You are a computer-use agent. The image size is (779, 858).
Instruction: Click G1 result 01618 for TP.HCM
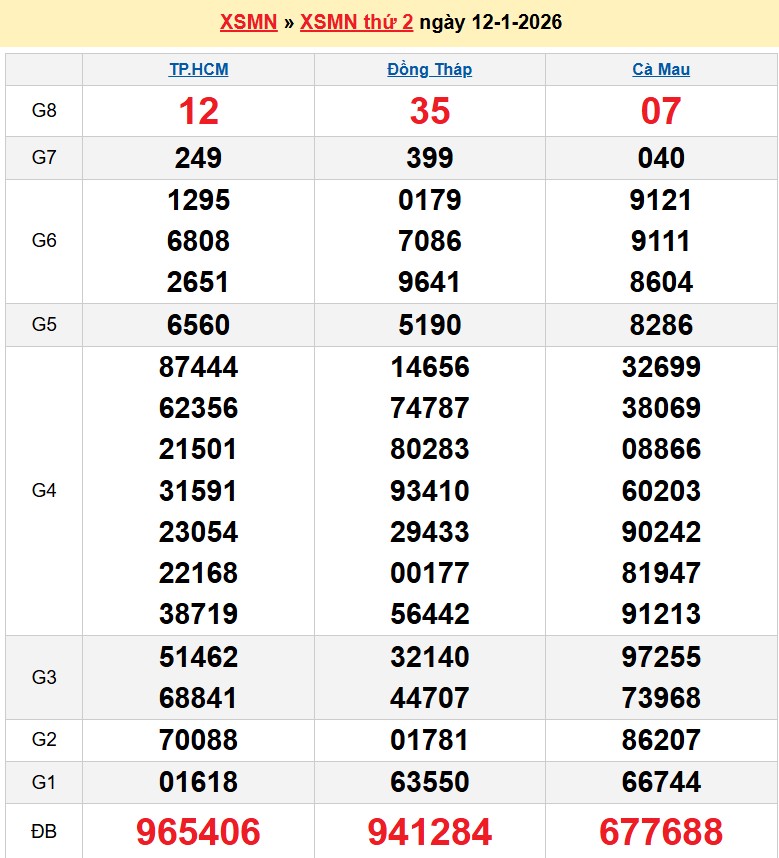pyautogui.click(x=198, y=781)
